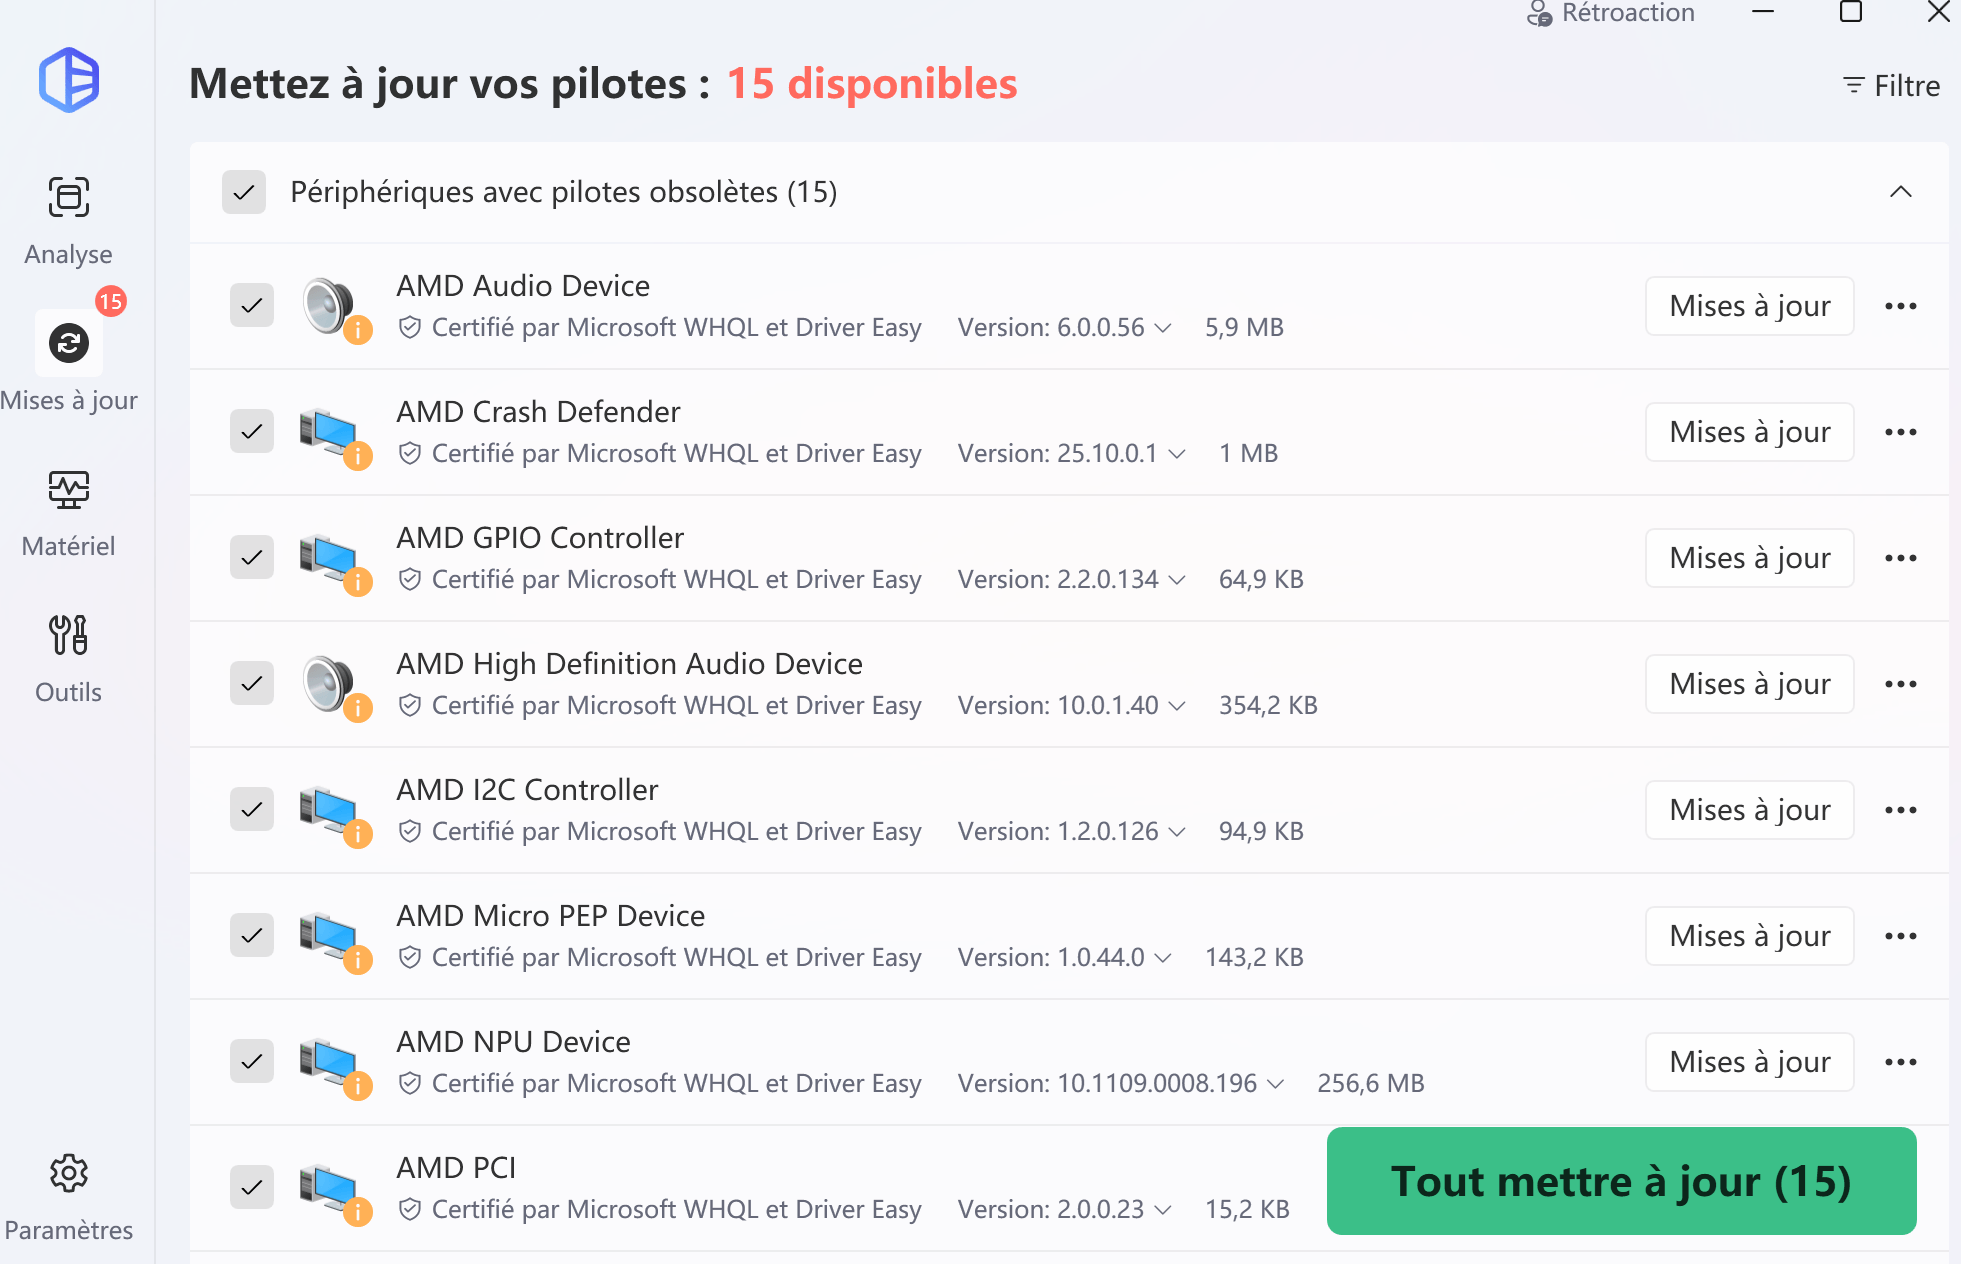Image resolution: width=1961 pixels, height=1264 pixels.
Task: Collapse the obsolete drivers group
Action: (x=1900, y=192)
